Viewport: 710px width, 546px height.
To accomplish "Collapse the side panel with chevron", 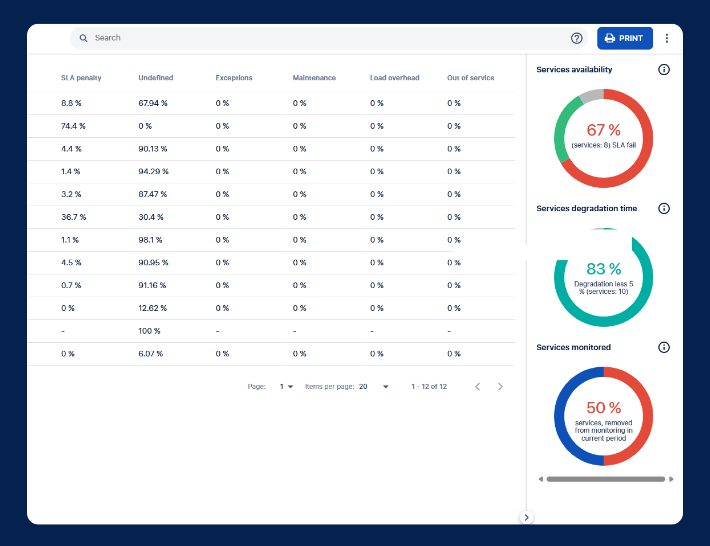I will 526,517.
